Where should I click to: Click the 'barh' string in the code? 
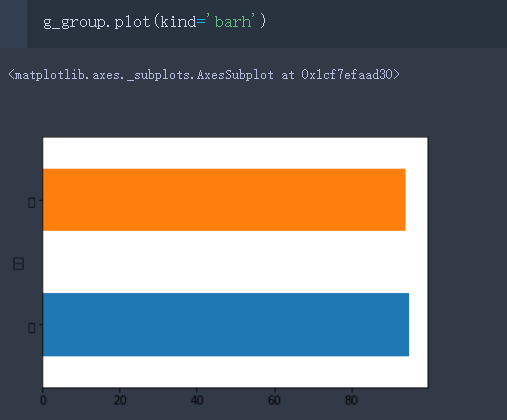tap(233, 22)
